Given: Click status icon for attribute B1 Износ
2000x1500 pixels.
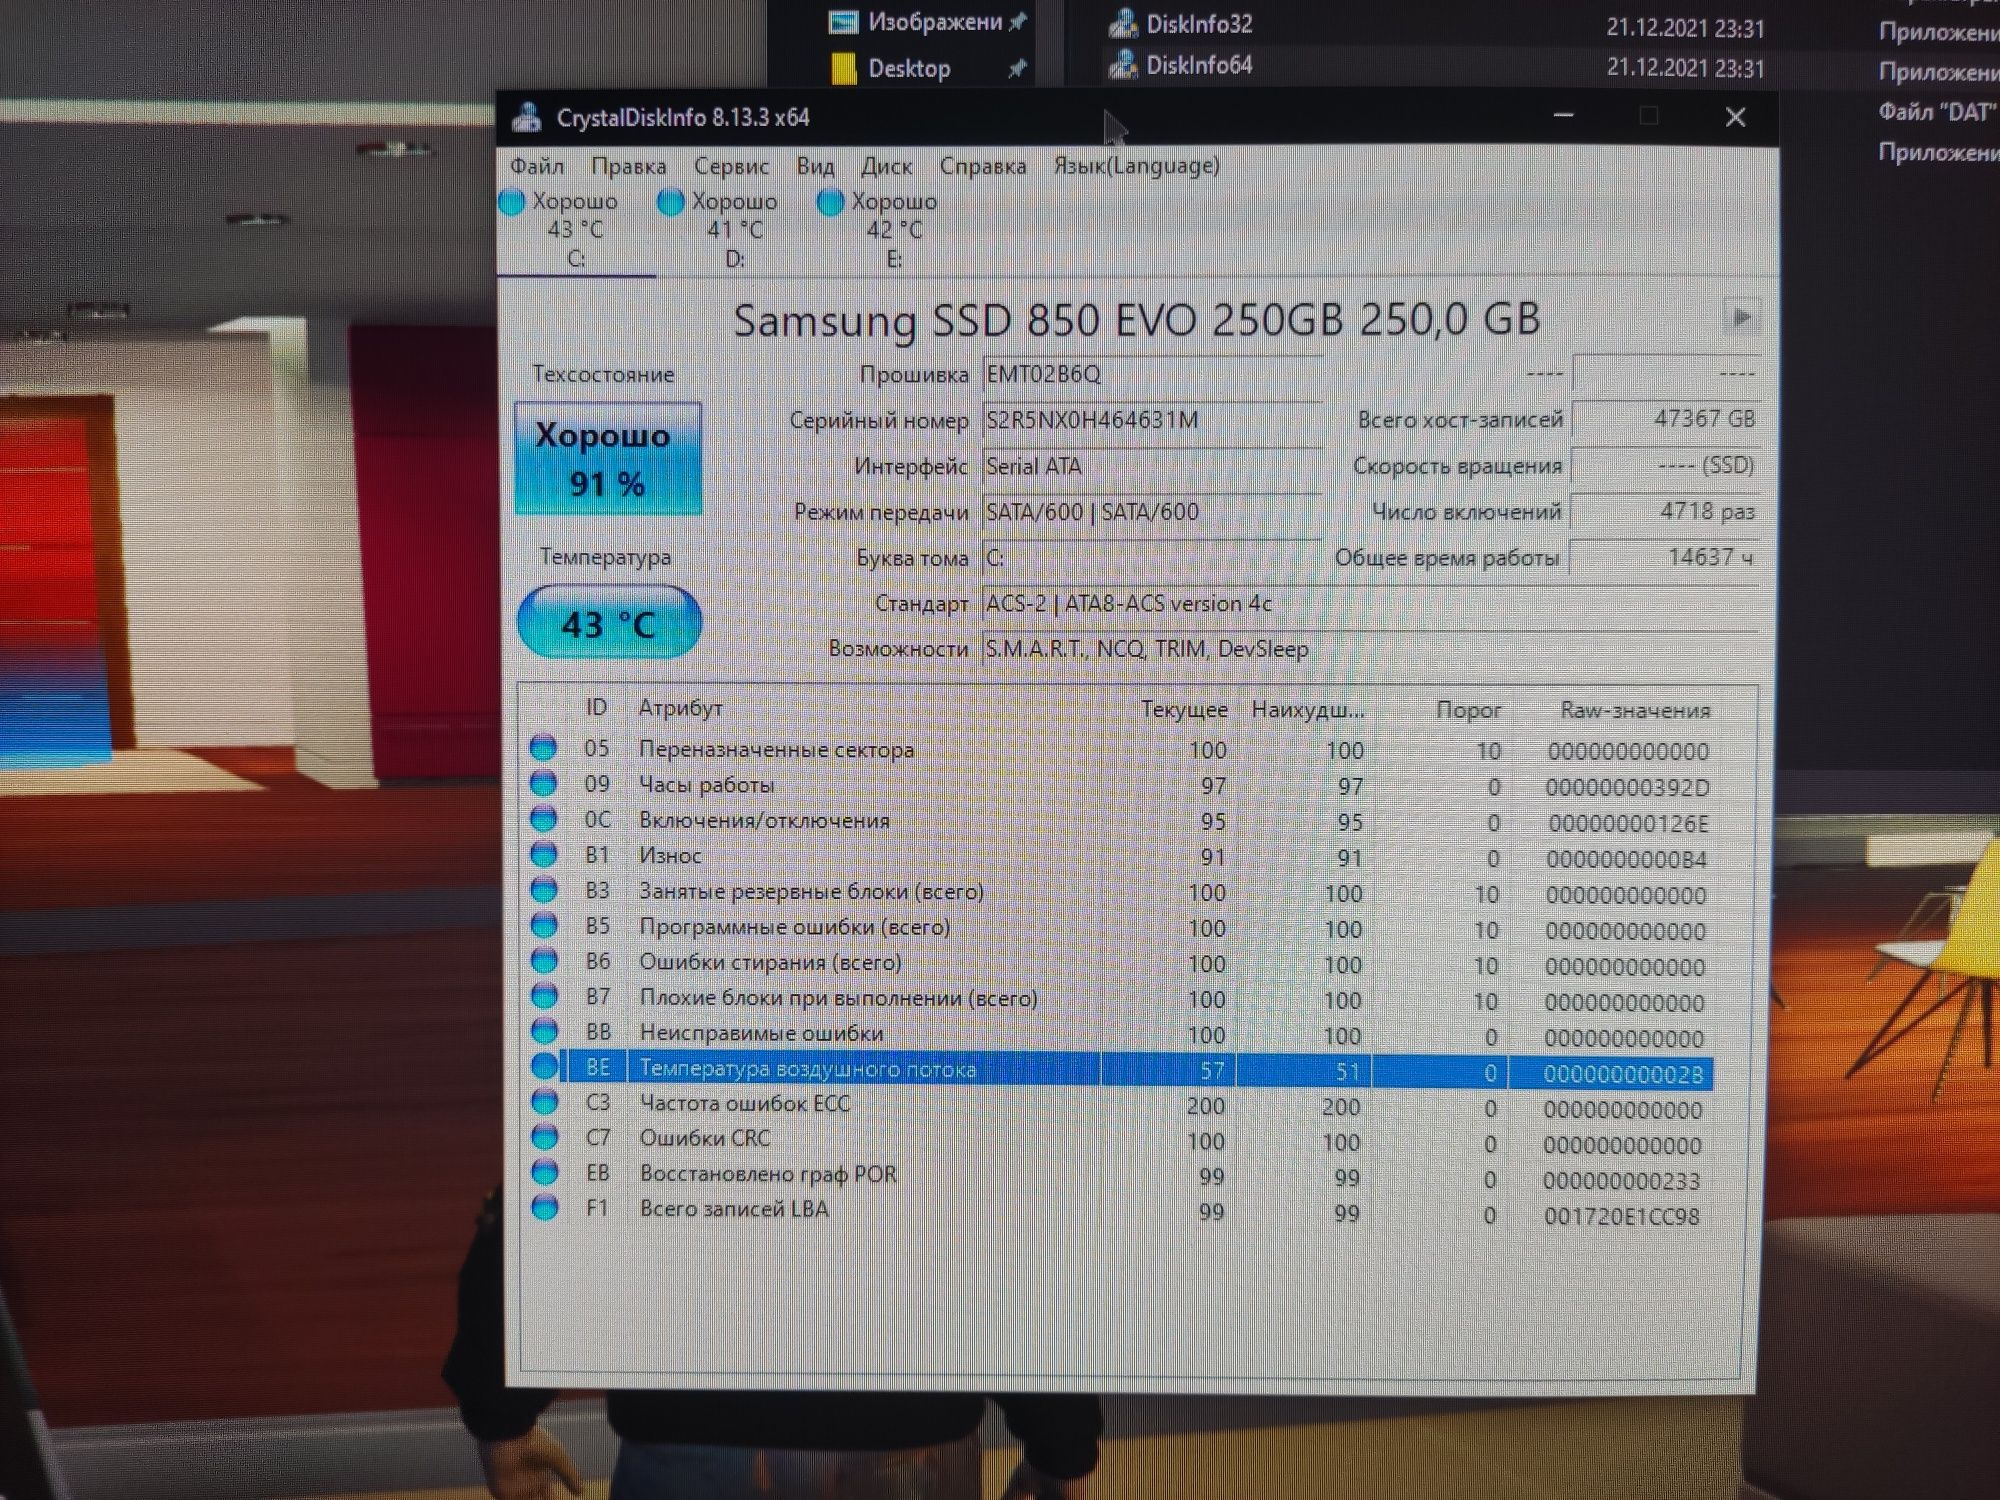Looking at the screenshot, I should pyautogui.click(x=544, y=855).
